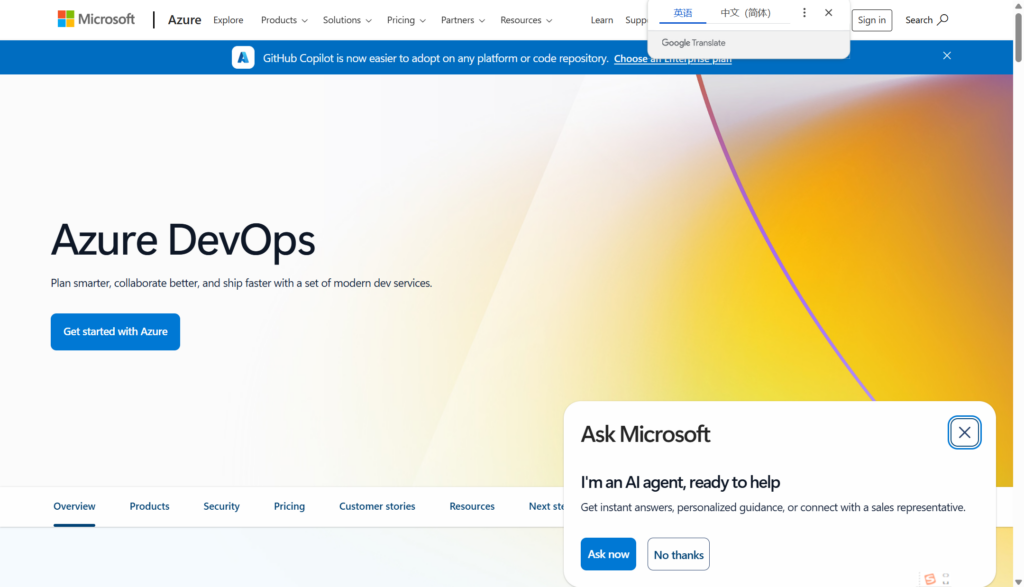This screenshot has width=1024, height=587.
Task: Follow the Choose an Enterprise plan link
Action: pyautogui.click(x=672, y=59)
